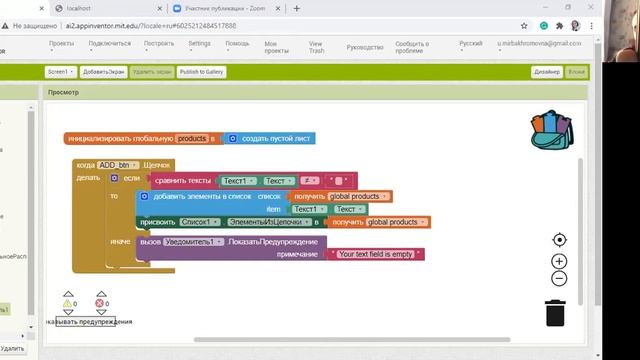
Task: Go to previous error with up arrow
Action: 101,294
